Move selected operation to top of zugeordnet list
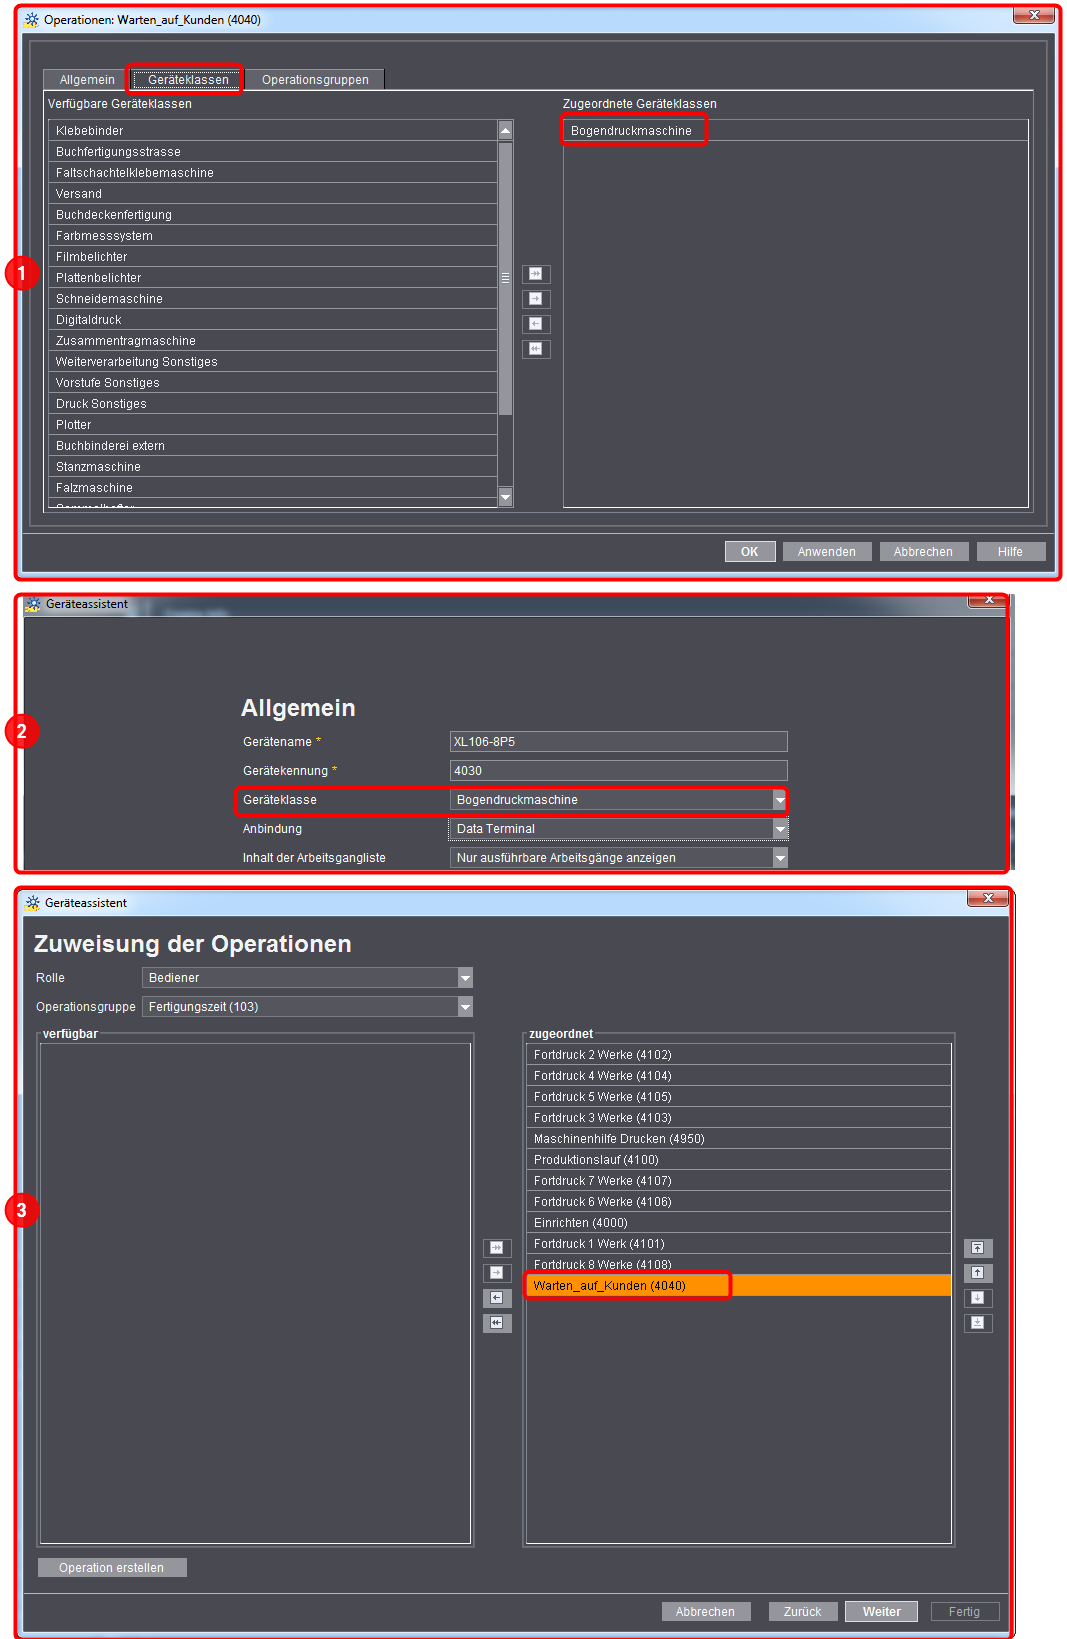This screenshot has height=1639, width=1067. click(x=978, y=1248)
